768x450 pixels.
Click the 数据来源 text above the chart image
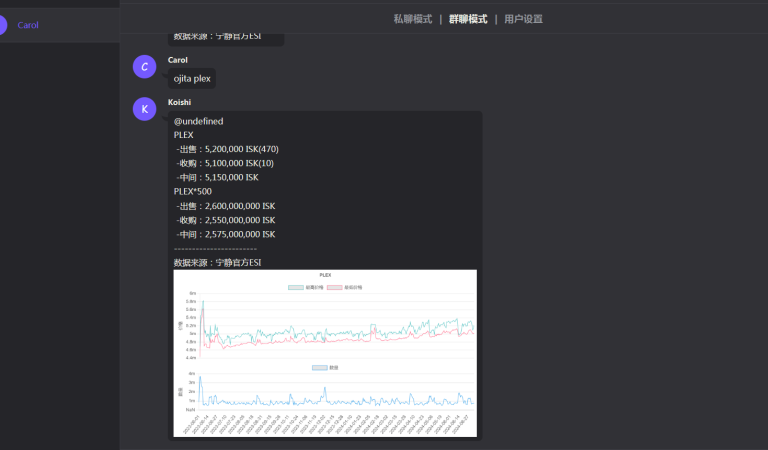217,262
